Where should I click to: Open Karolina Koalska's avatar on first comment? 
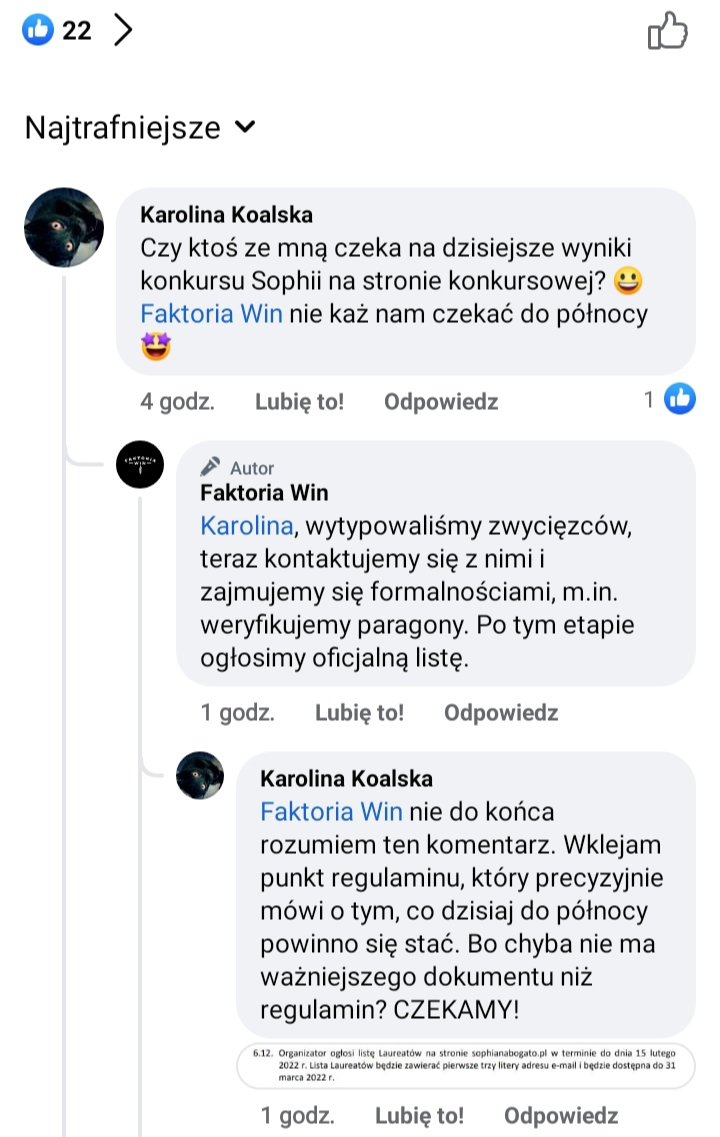point(64,228)
